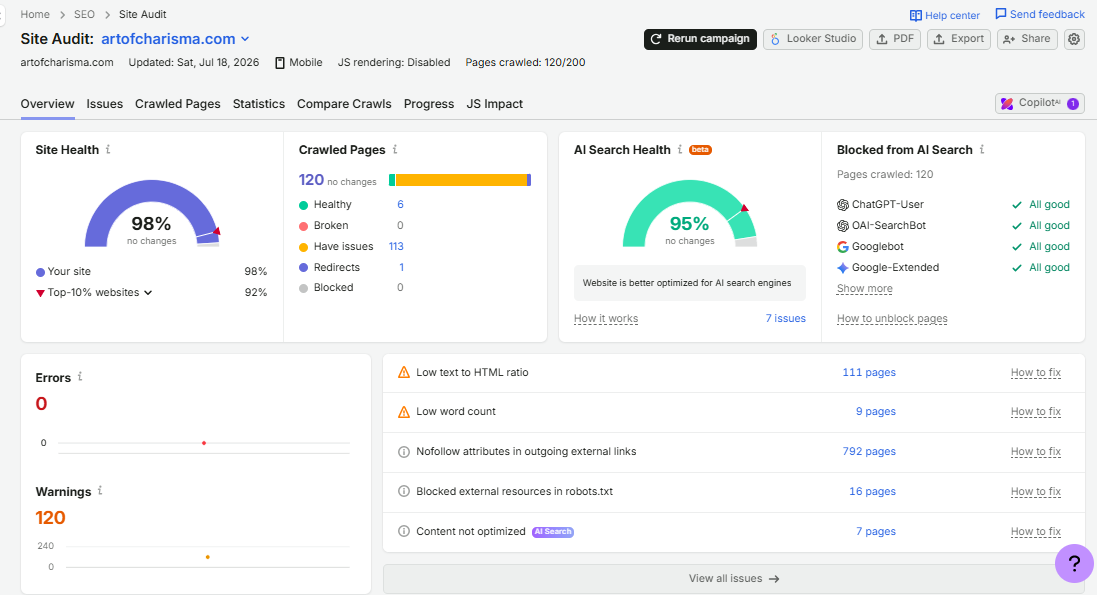The image size is (1097, 595).
Task: Click the Share button
Action: pyautogui.click(x=1027, y=39)
